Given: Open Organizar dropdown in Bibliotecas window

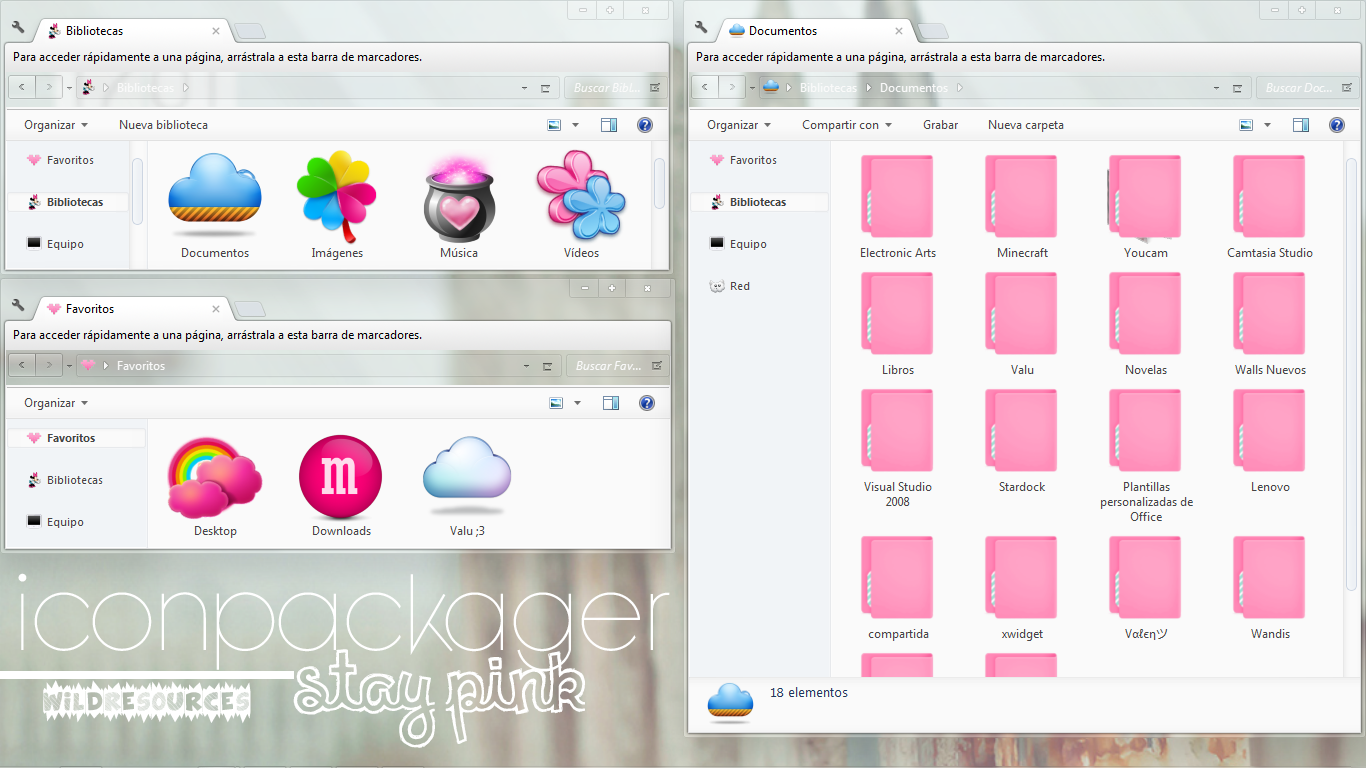Looking at the screenshot, I should pyautogui.click(x=56, y=125).
